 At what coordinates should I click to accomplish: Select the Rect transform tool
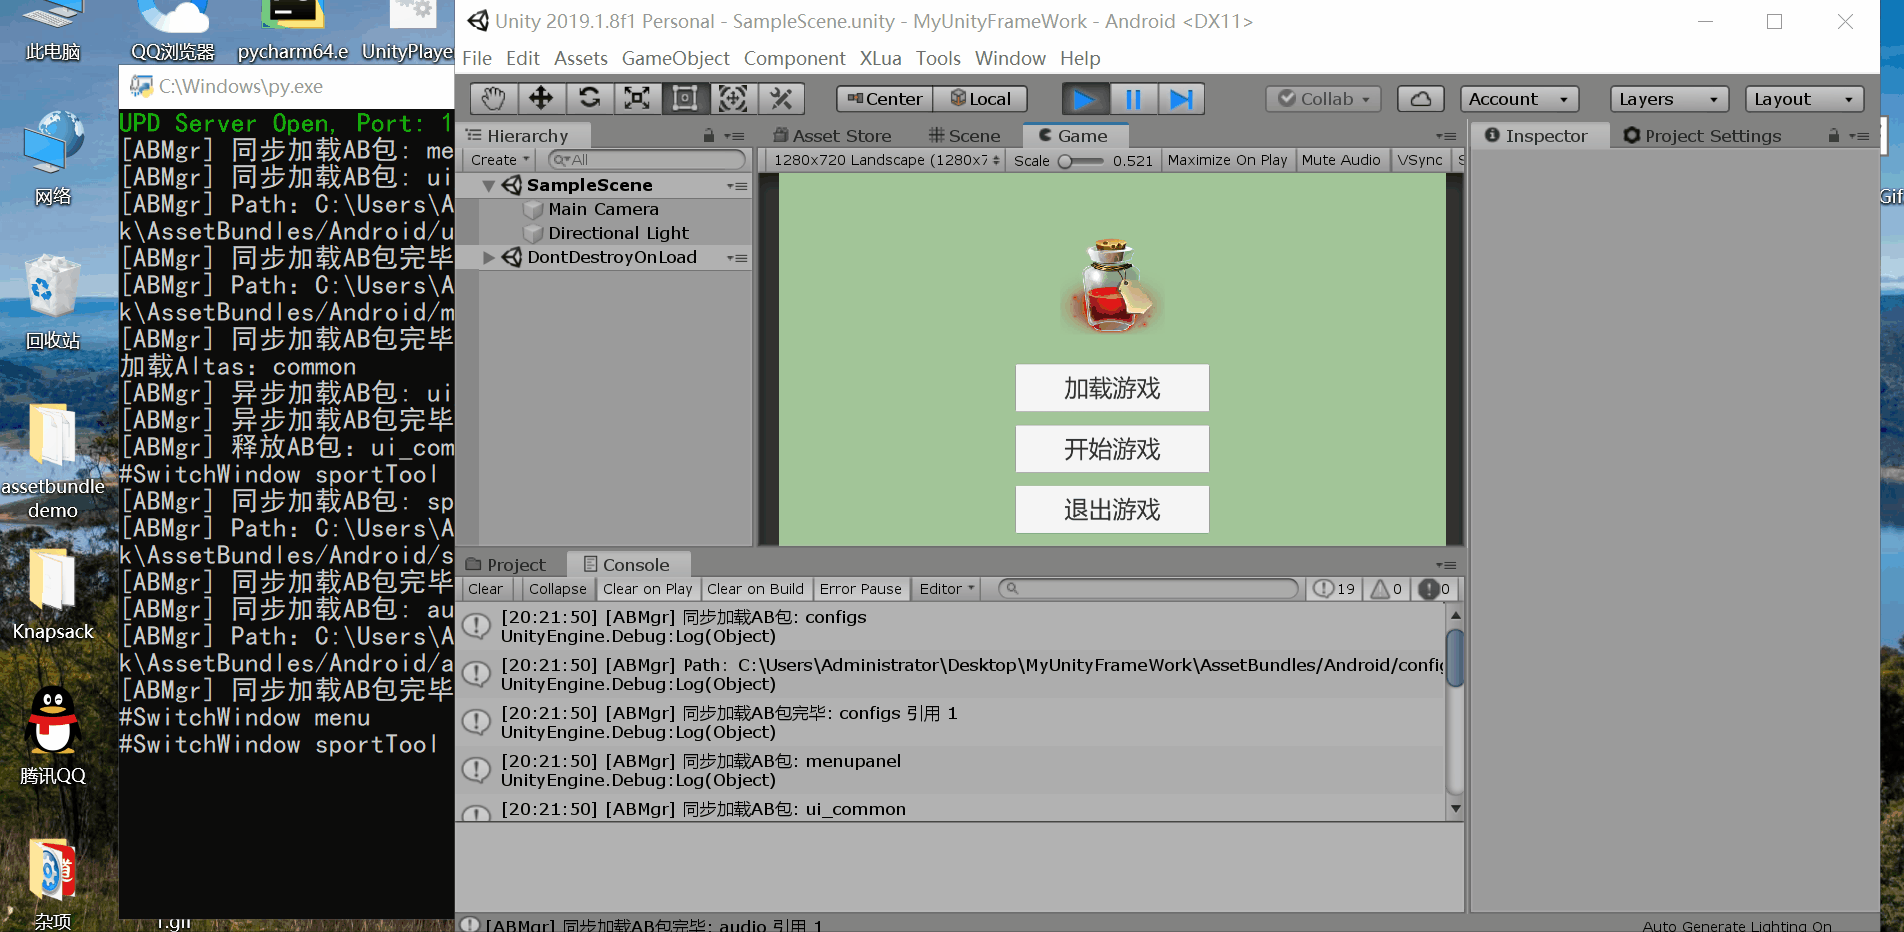pos(685,98)
